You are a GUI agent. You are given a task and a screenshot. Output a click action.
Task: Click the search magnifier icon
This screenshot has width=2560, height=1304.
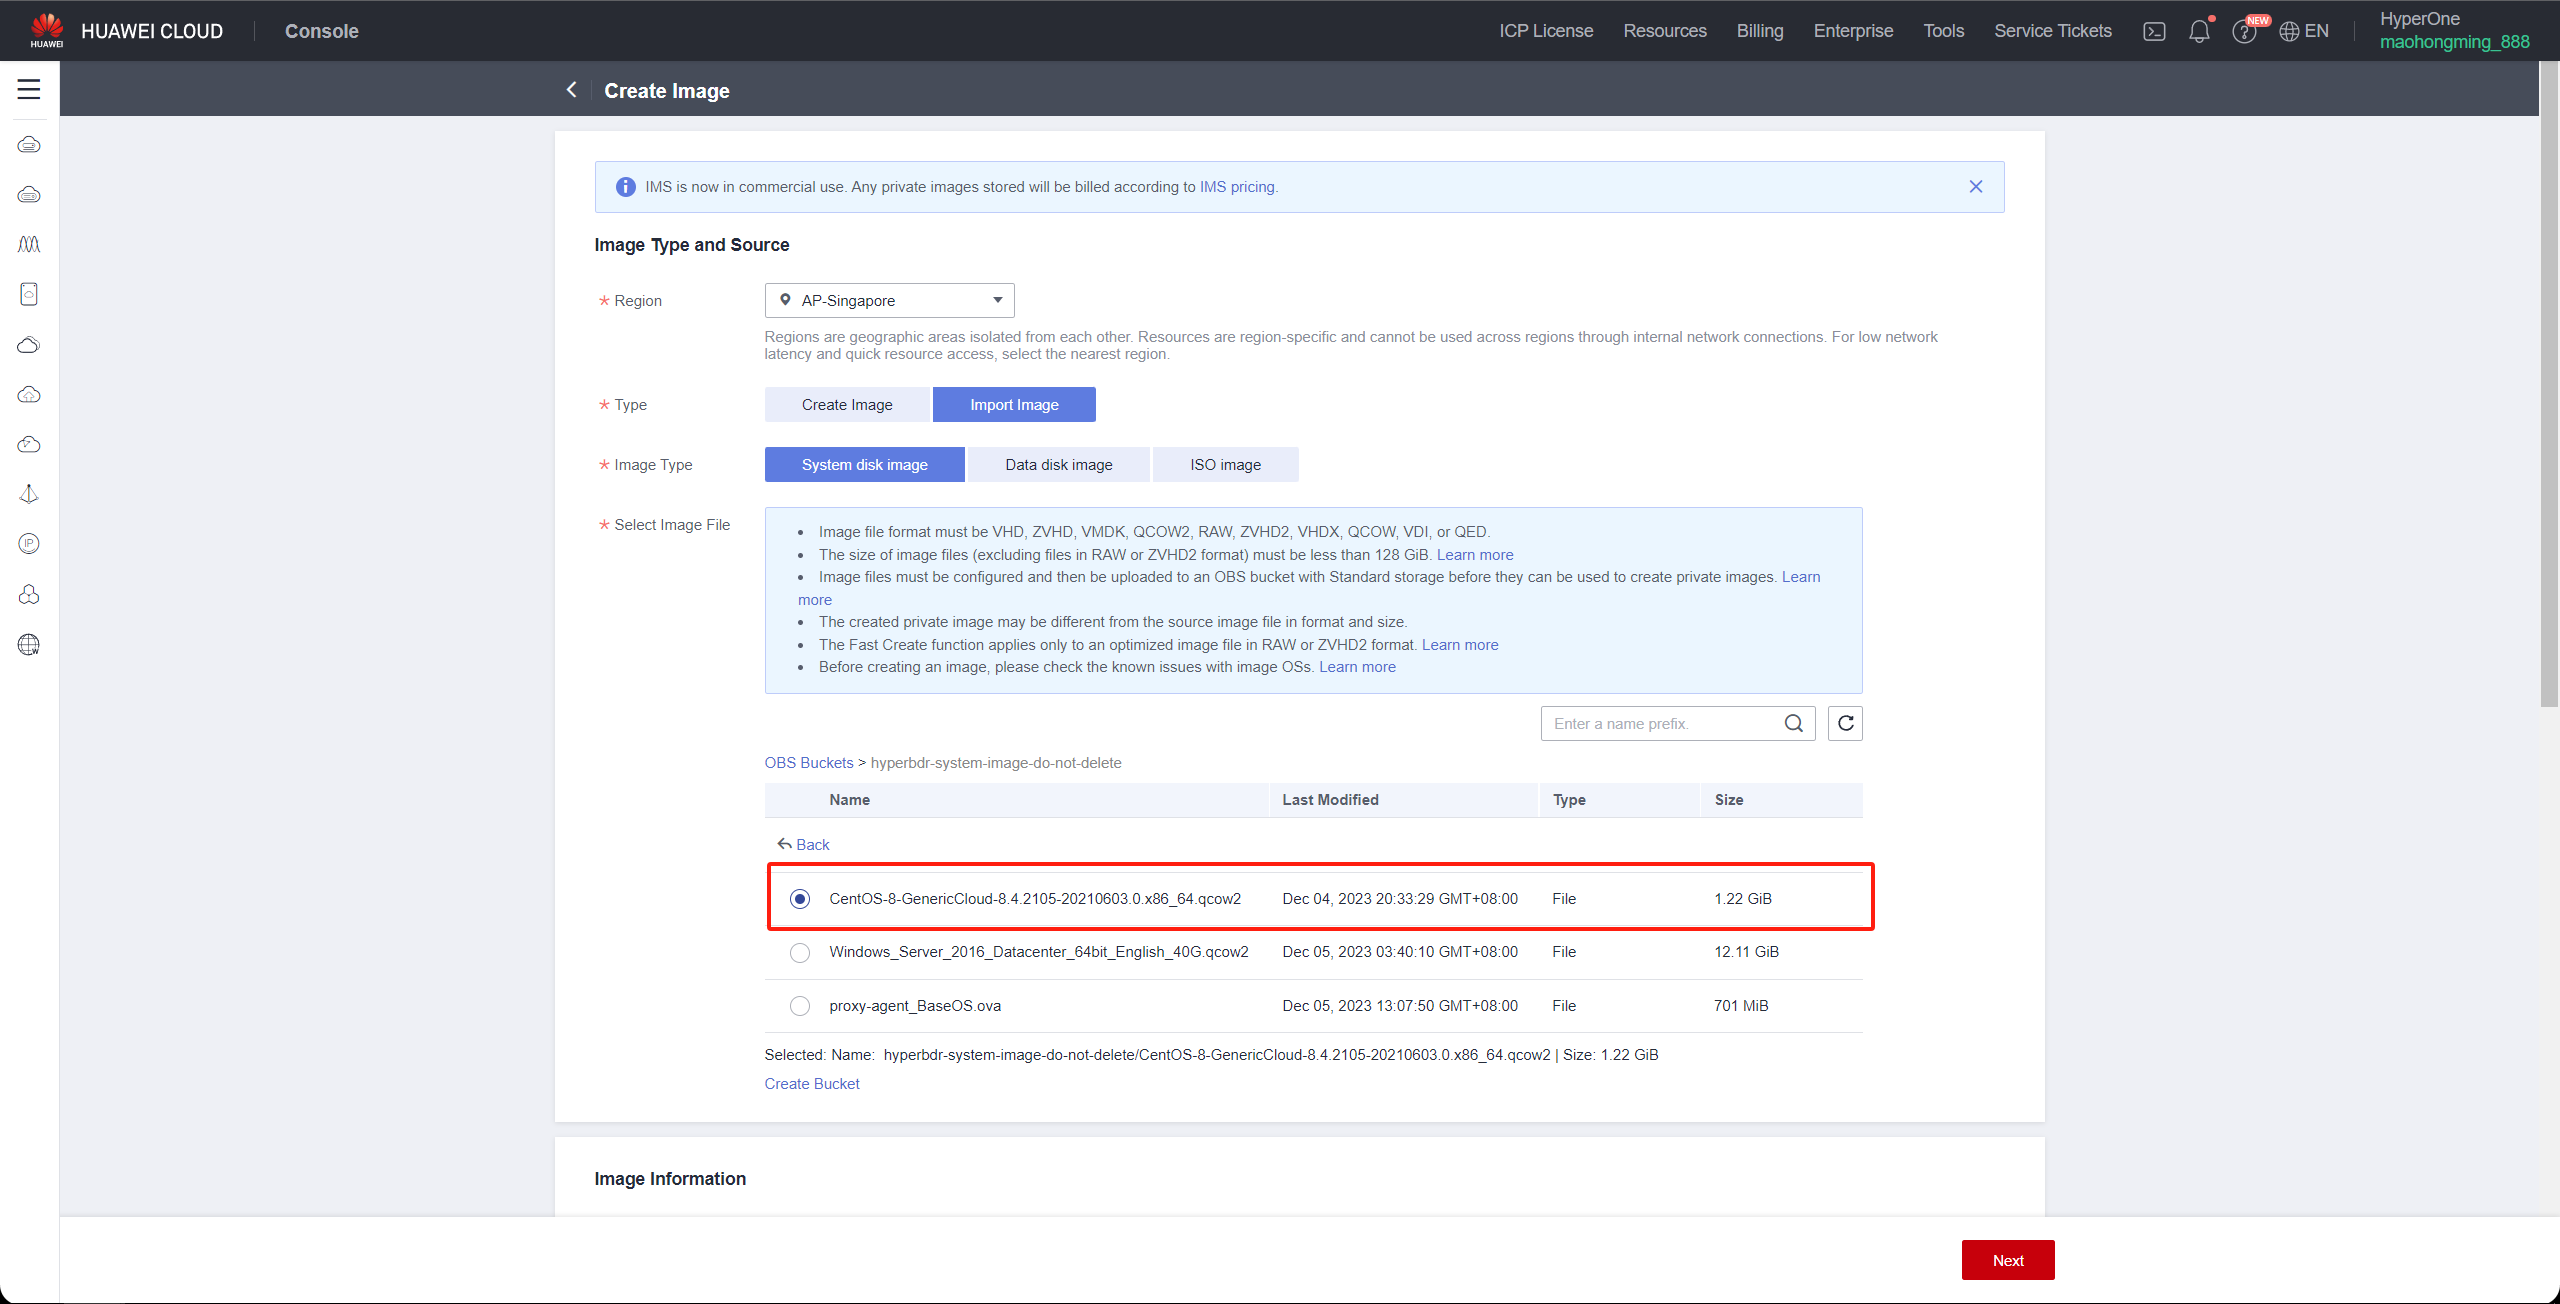1794,723
